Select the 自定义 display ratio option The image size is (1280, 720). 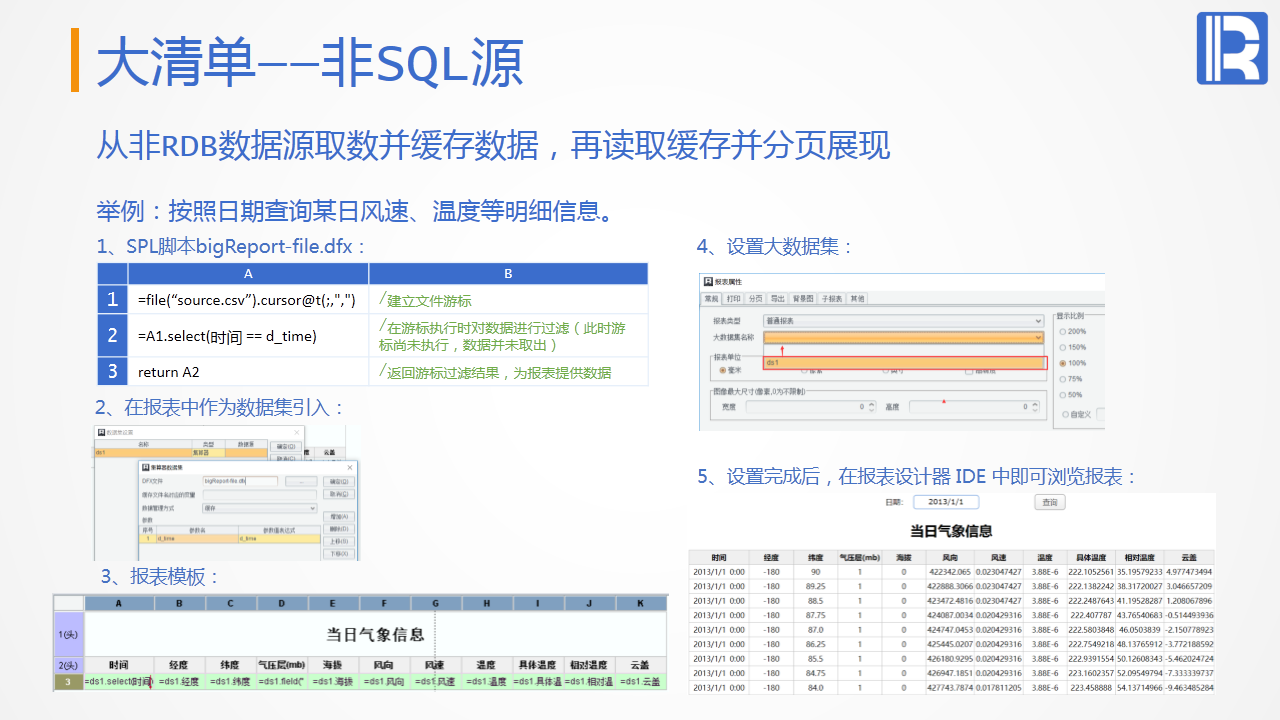(1063, 413)
